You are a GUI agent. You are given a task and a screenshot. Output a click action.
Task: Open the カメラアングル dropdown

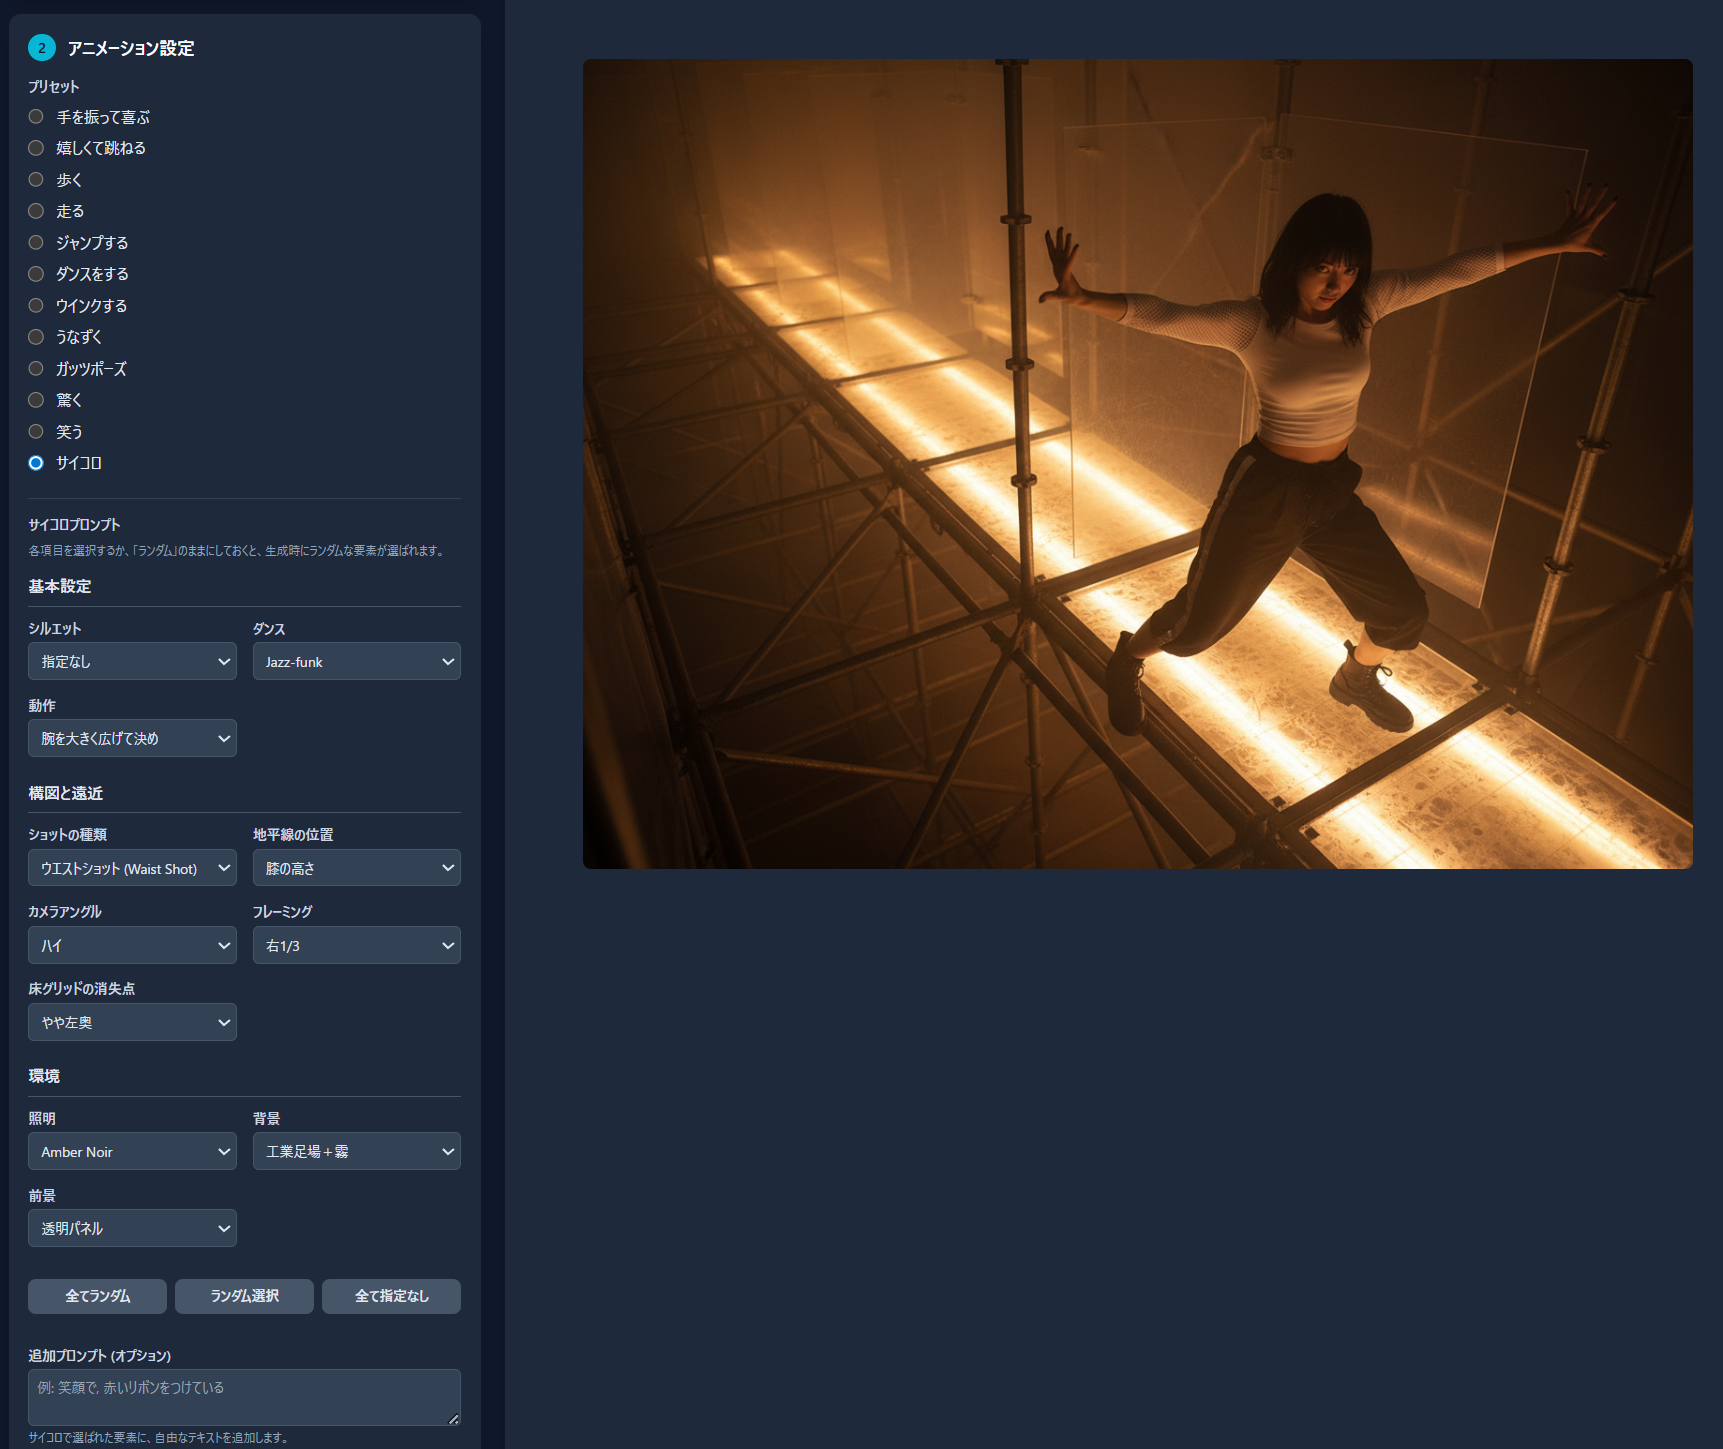tap(132, 945)
